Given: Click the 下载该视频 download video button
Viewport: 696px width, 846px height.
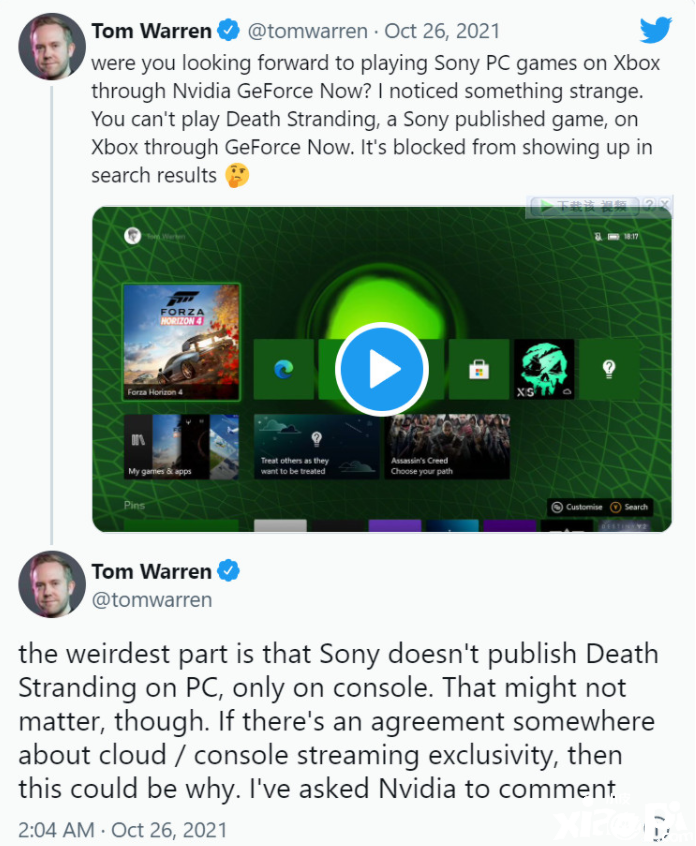Looking at the screenshot, I should 585,206.
